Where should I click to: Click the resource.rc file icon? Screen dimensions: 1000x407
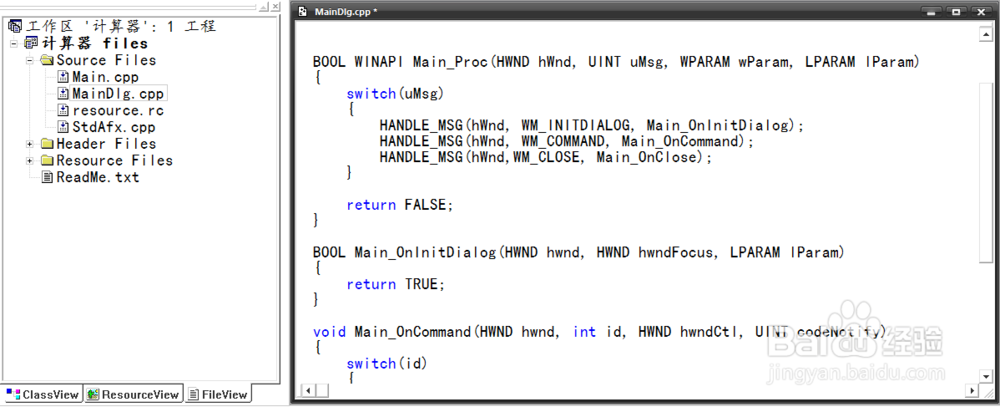(63, 110)
